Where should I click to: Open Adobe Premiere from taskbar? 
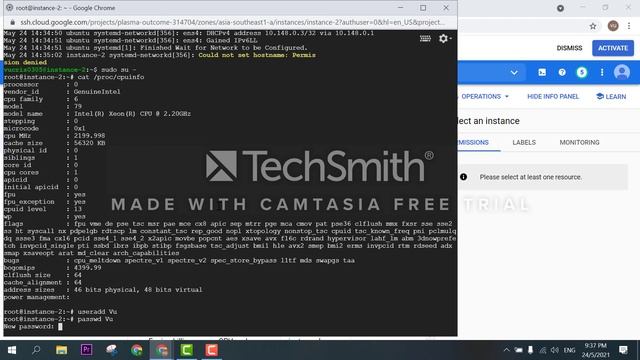click(x=87, y=350)
